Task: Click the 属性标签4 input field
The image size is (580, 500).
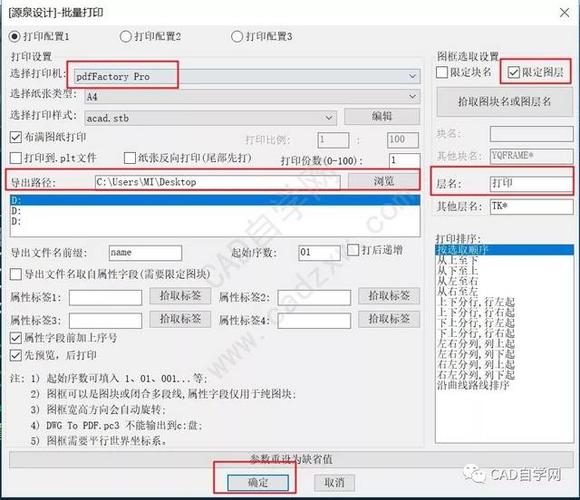Action: [x=314, y=321]
